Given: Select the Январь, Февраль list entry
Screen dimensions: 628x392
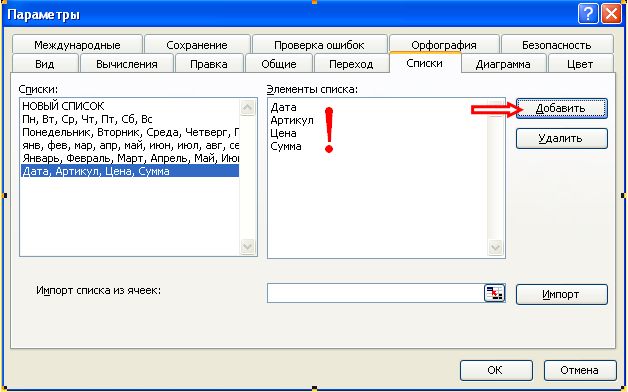Looking at the screenshot, I should pos(130,158).
